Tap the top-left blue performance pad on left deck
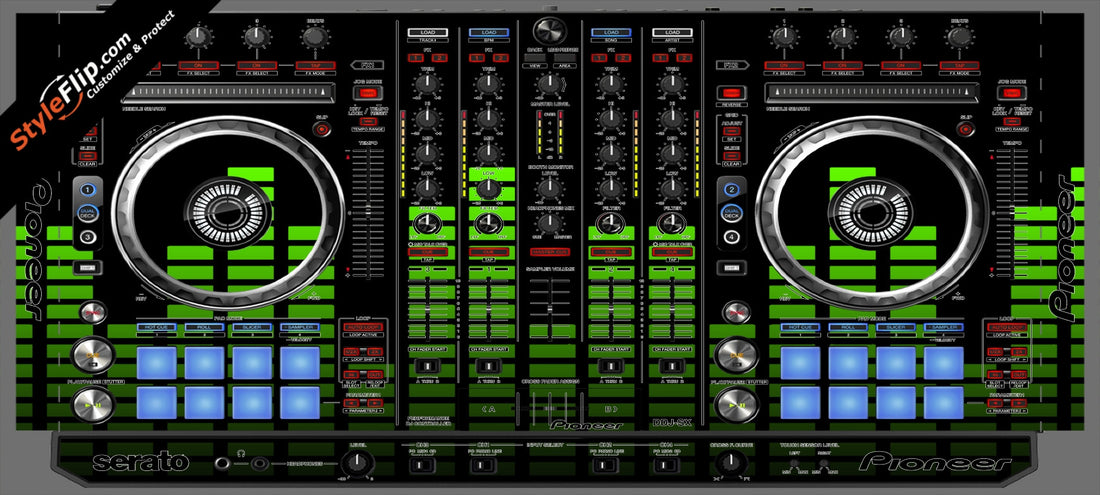 156,363
